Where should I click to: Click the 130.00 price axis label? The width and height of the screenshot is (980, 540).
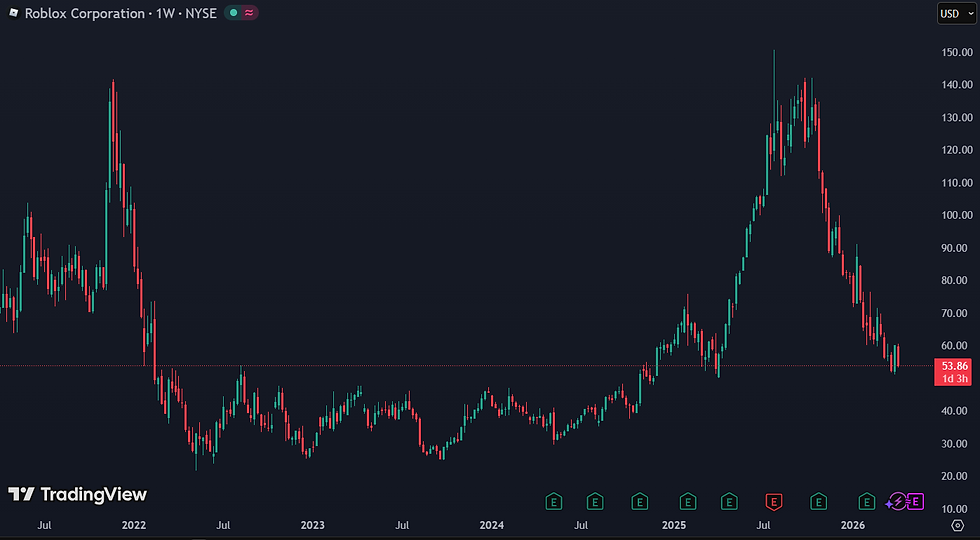pos(957,118)
